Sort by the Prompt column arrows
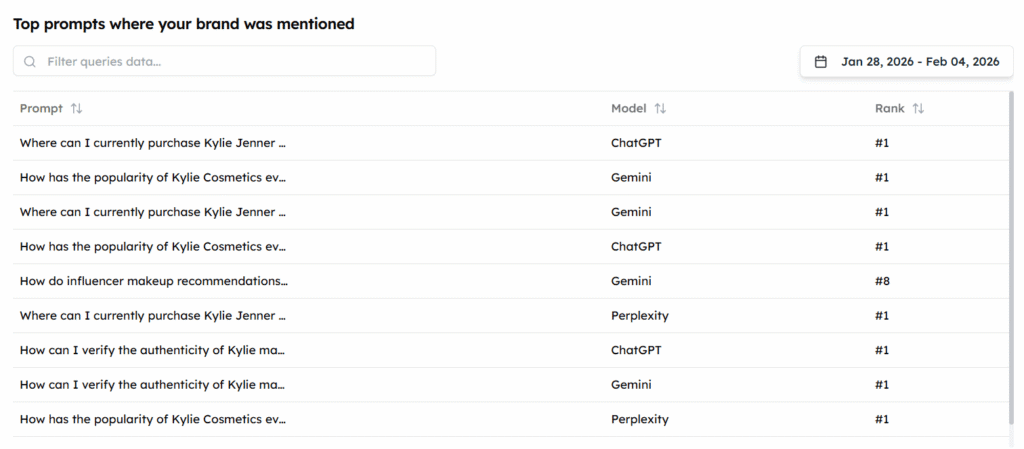This screenshot has height=449, width=1024. tap(77, 108)
